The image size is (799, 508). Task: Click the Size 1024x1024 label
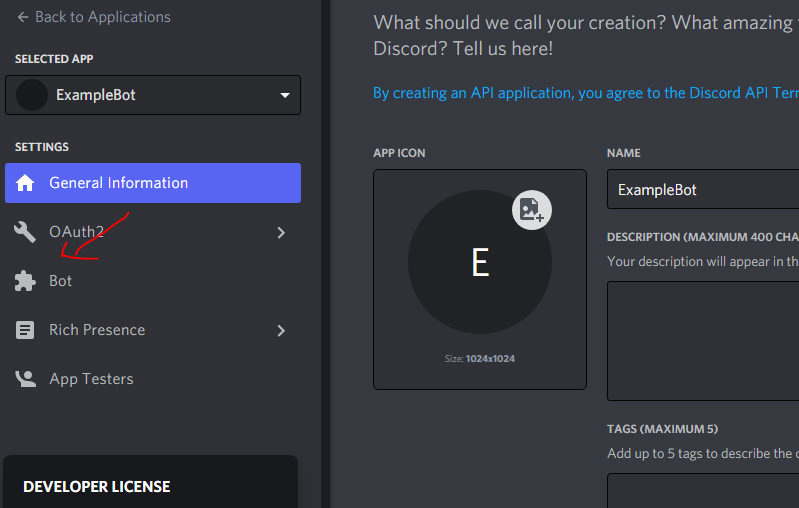(x=480, y=359)
